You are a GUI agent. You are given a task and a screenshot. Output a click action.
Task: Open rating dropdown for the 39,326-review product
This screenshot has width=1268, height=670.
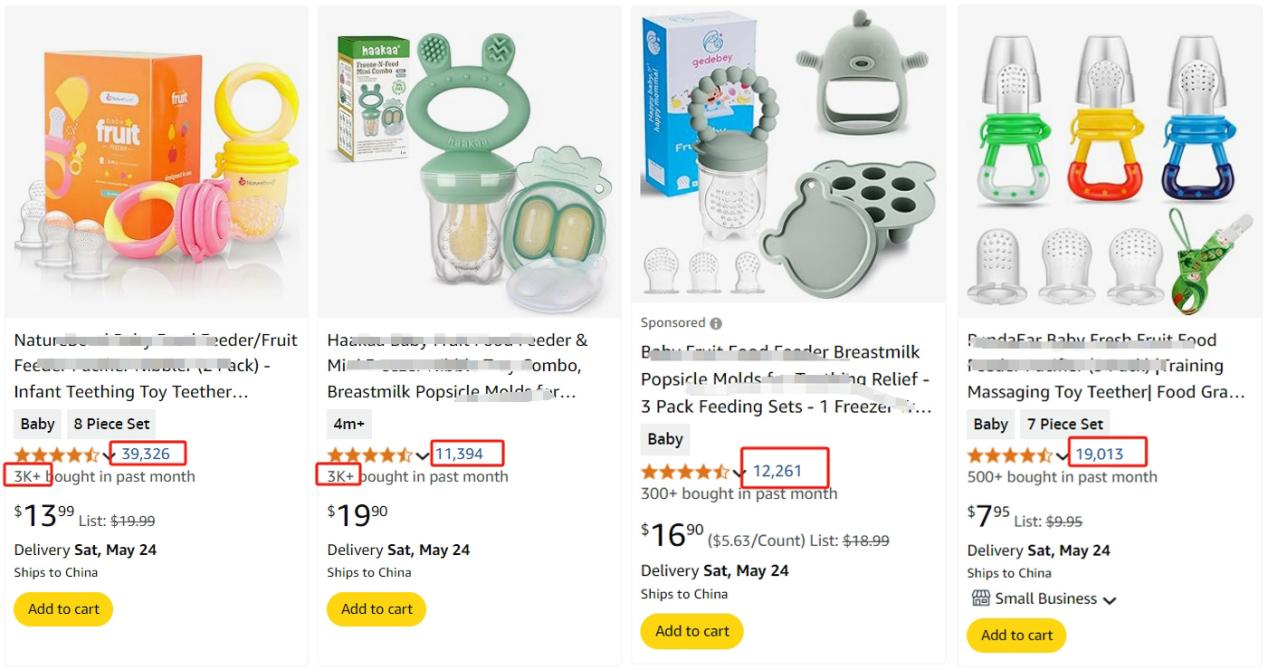pyautogui.click(x=108, y=455)
